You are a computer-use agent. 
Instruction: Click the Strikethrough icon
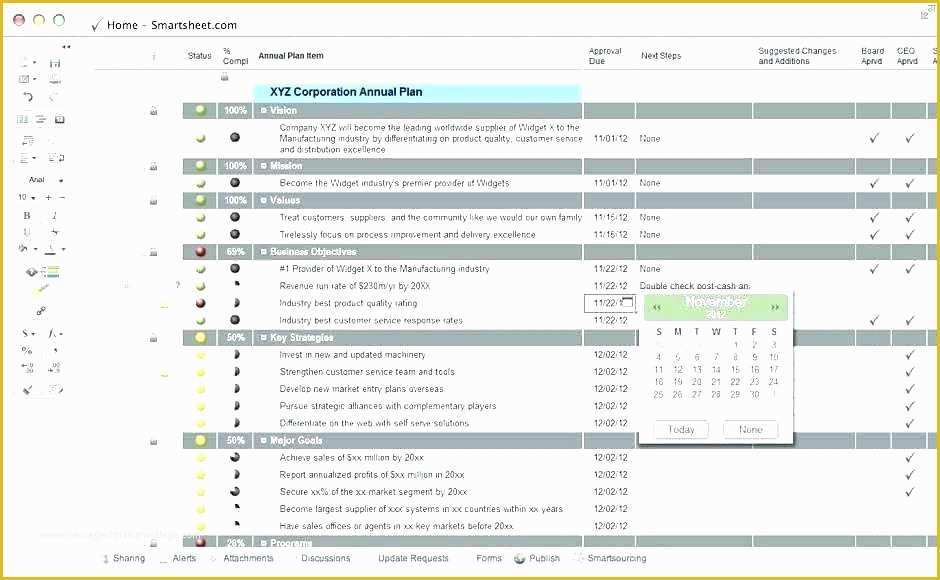(x=55, y=232)
